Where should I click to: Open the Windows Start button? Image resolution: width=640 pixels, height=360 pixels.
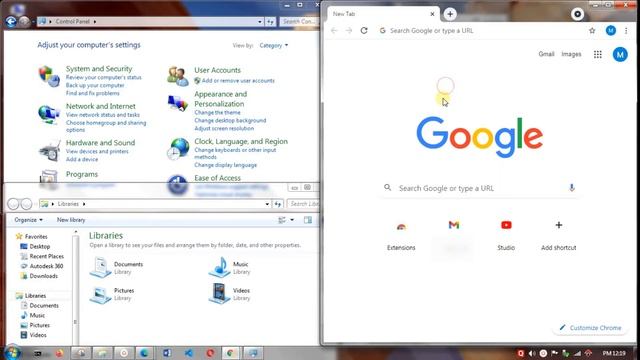12,352
